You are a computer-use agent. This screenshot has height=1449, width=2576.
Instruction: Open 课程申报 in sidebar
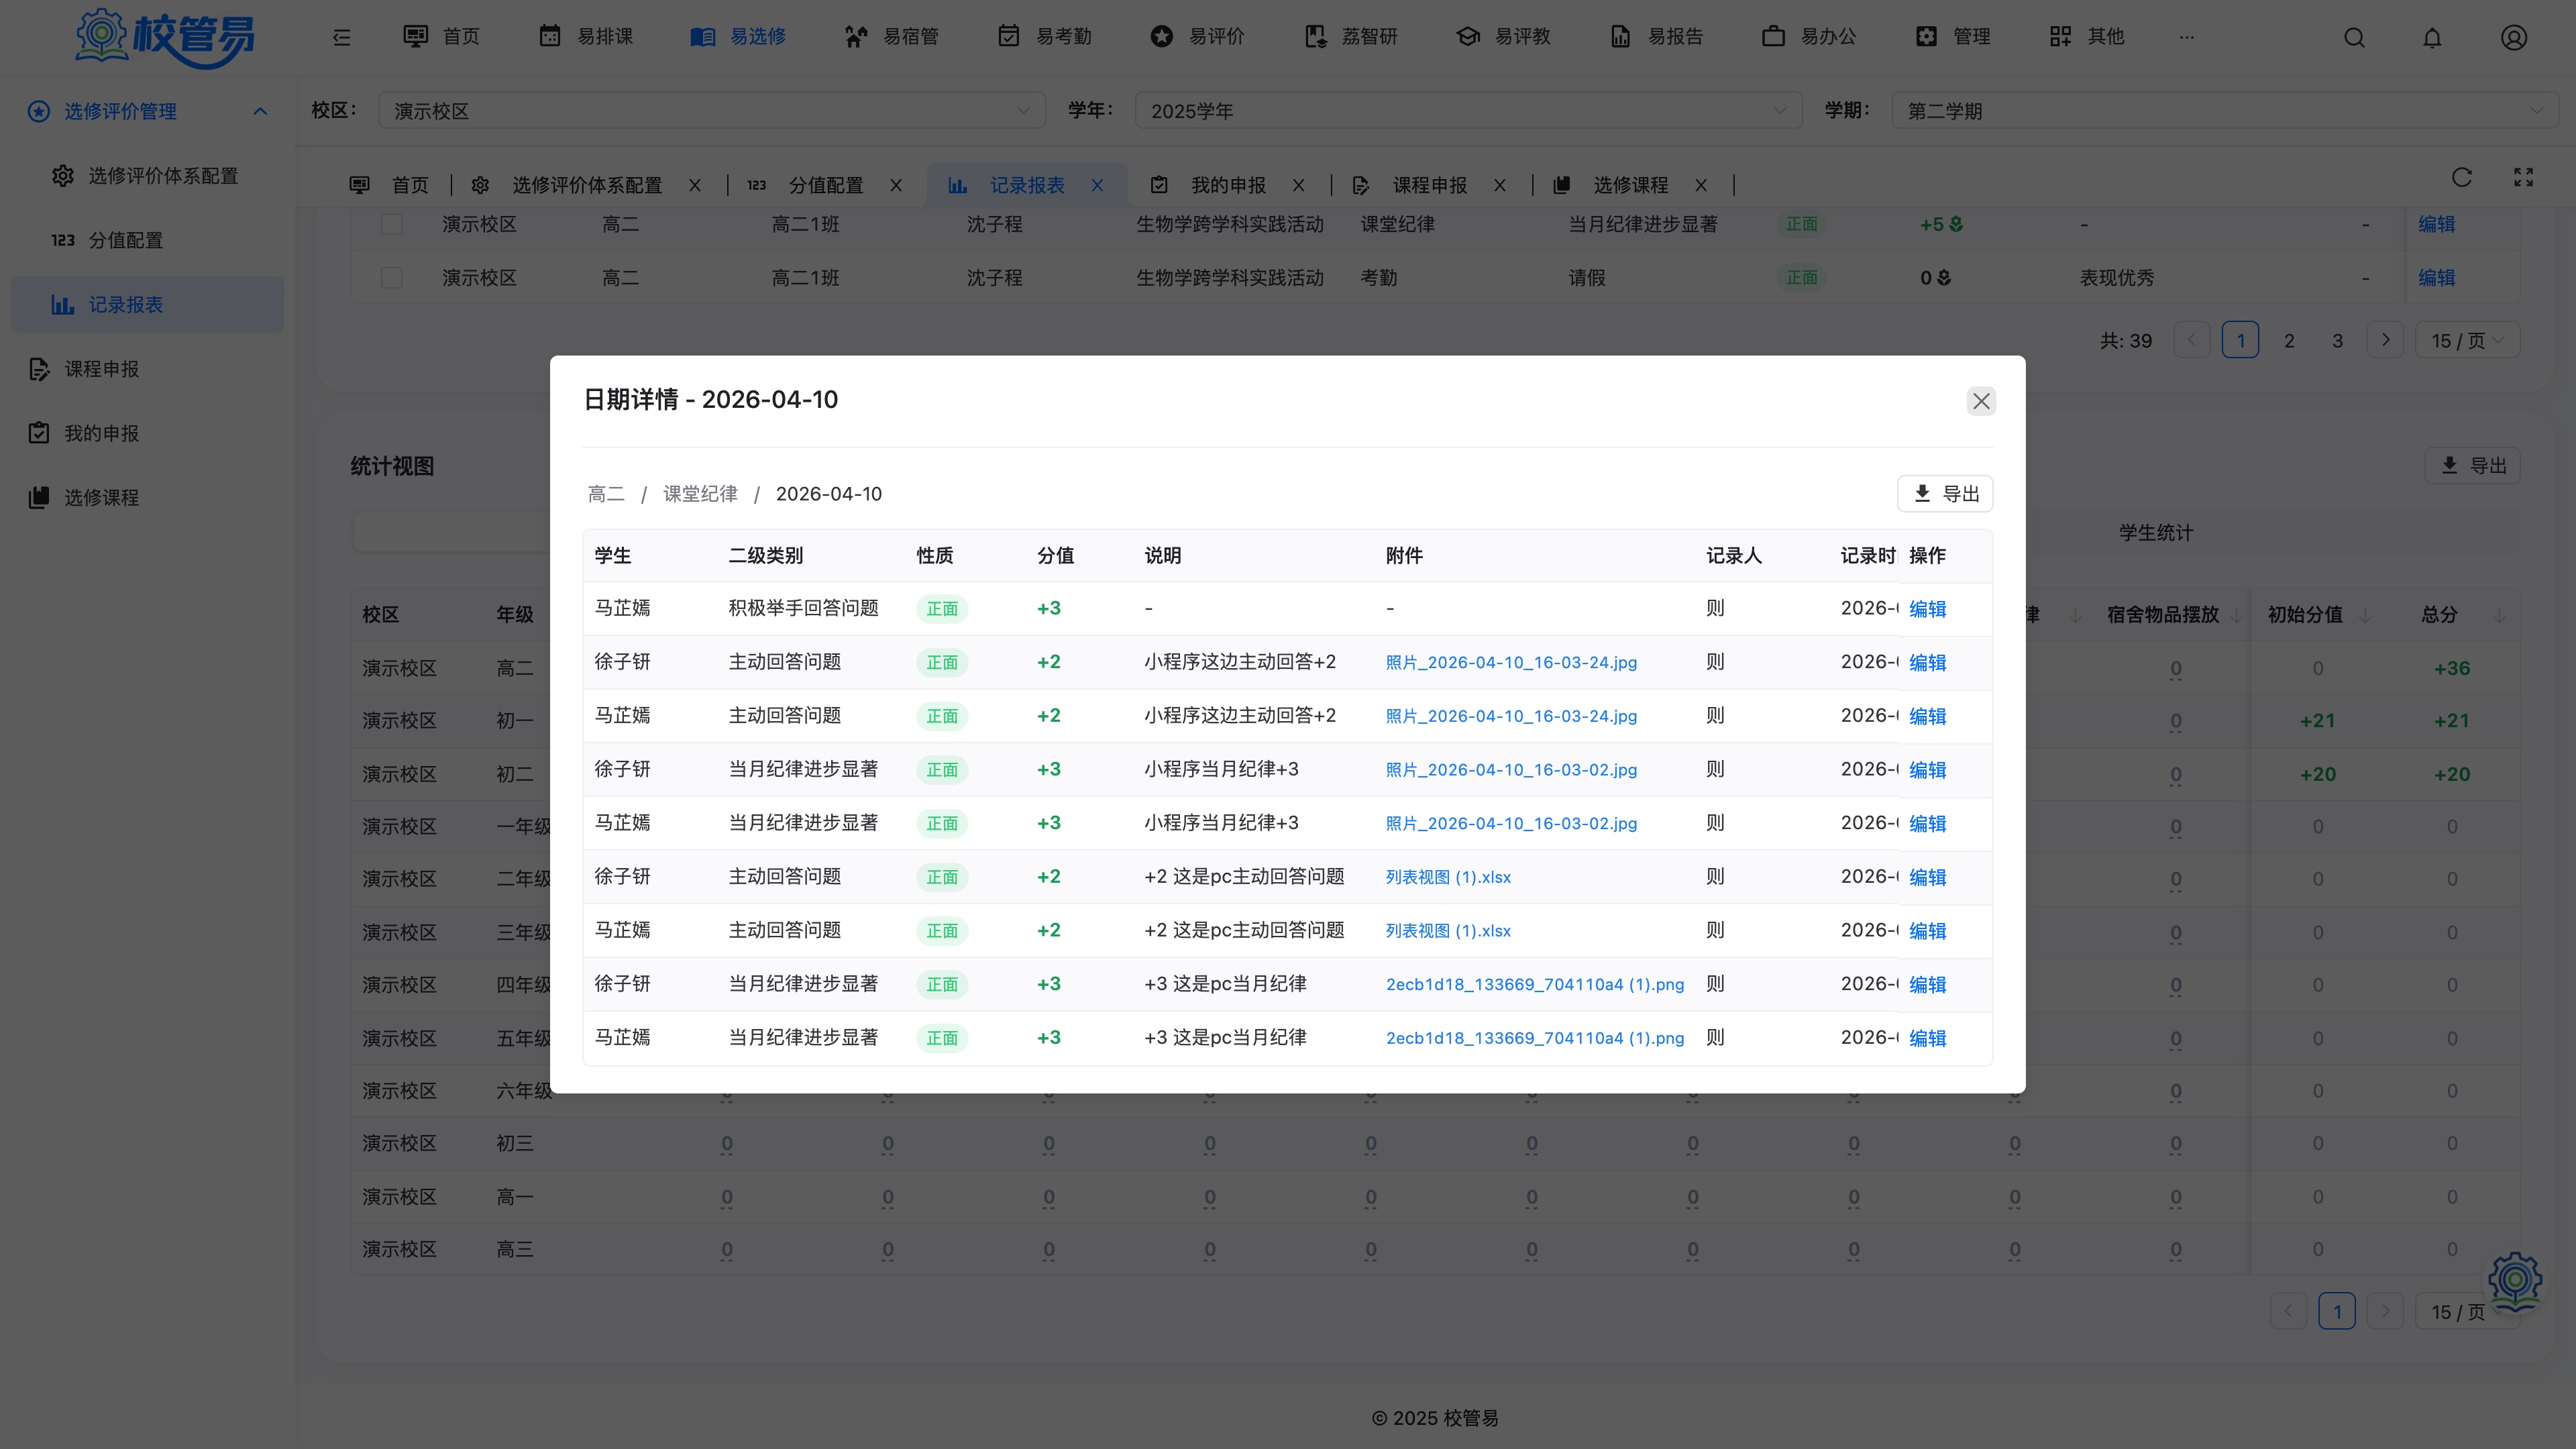(148, 369)
